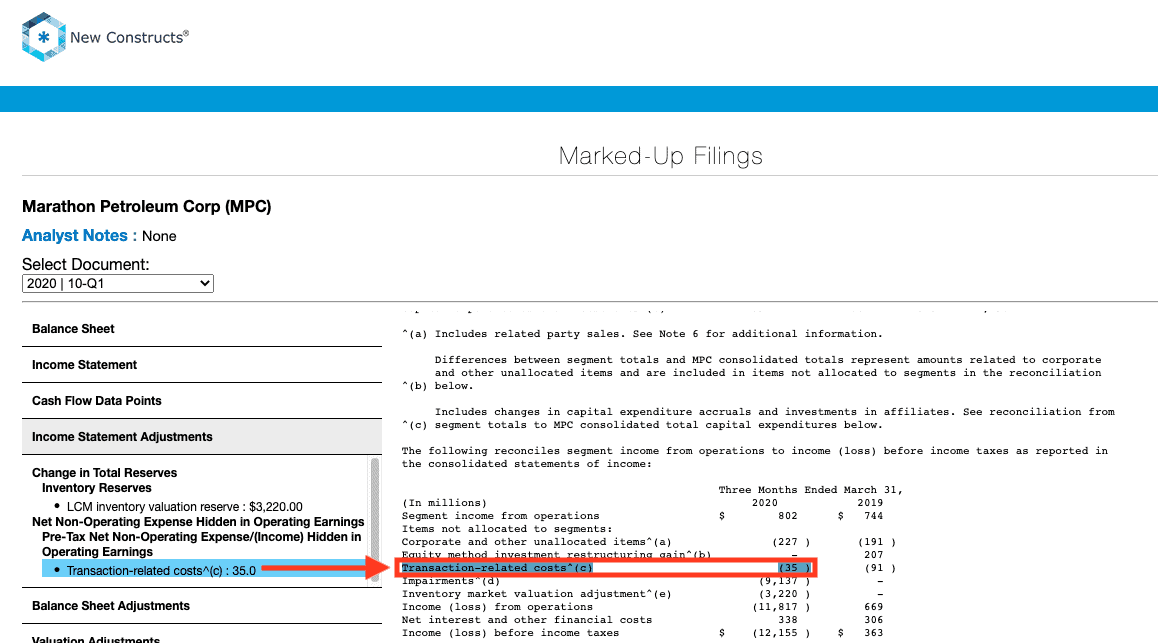Click the Inventory market valuation adjustment^(e) row
Screen dimensions: 1158x643
click(x=643, y=594)
